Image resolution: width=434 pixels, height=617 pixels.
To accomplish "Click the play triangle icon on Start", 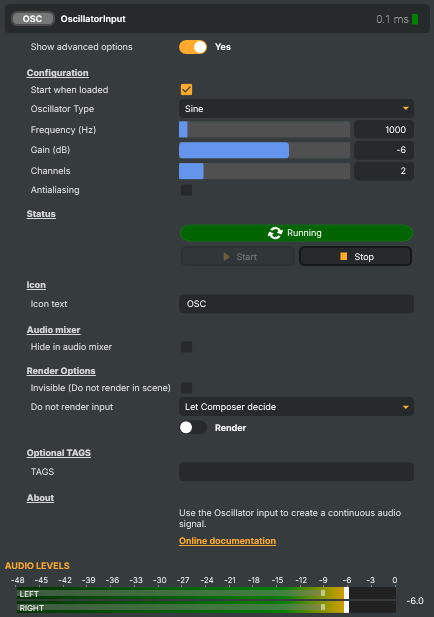I will [x=226, y=257].
